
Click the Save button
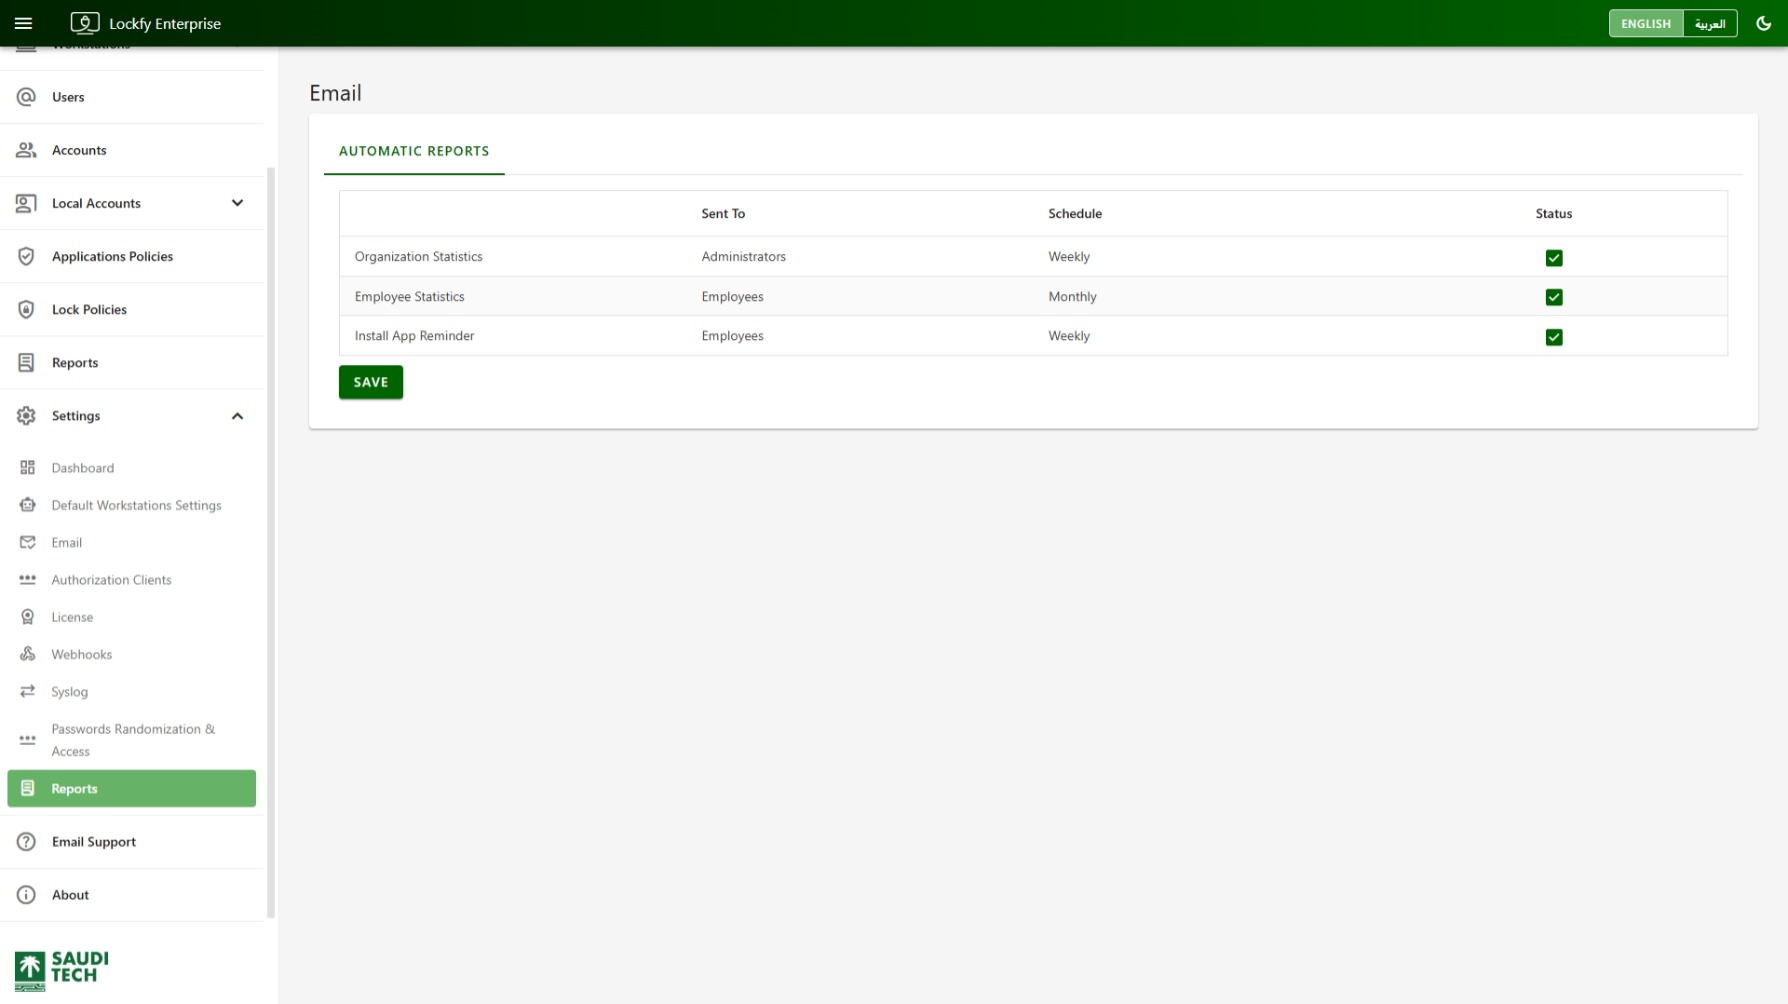pos(371,382)
